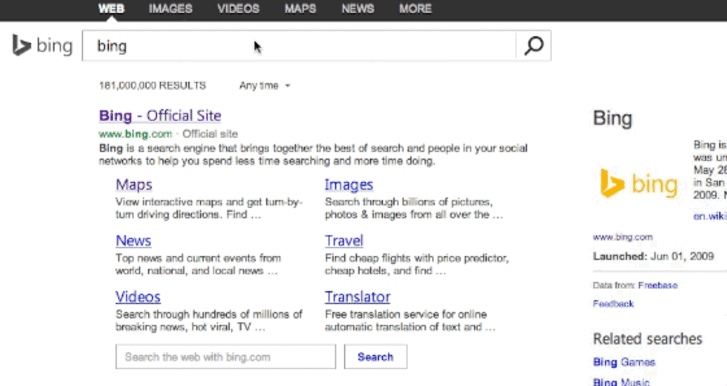Switch to the WEB tab

111,8
